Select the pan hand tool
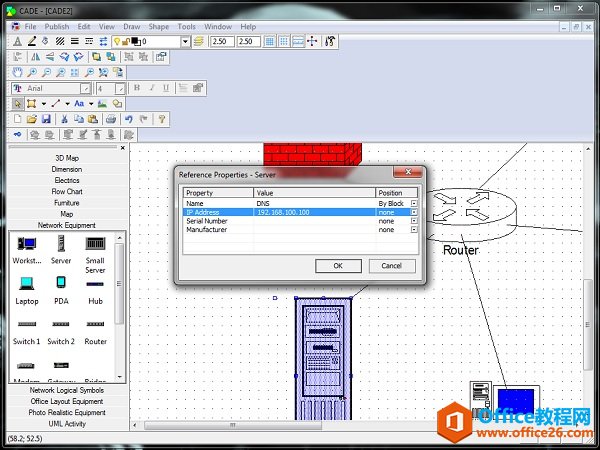Image resolution: width=600 pixels, height=450 pixels. pyautogui.click(x=18, y=73)
